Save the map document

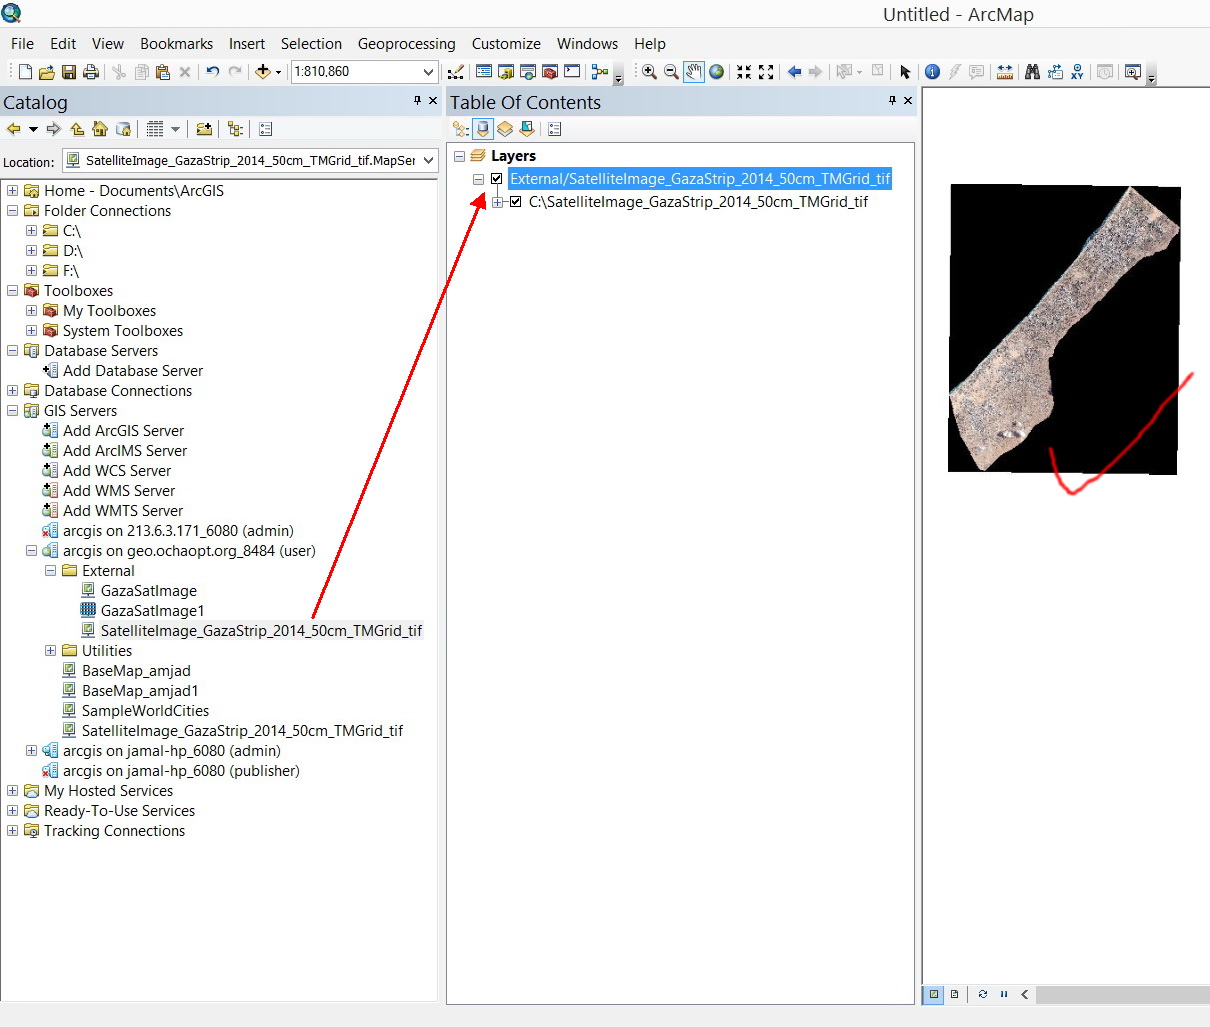click(69, 72)
